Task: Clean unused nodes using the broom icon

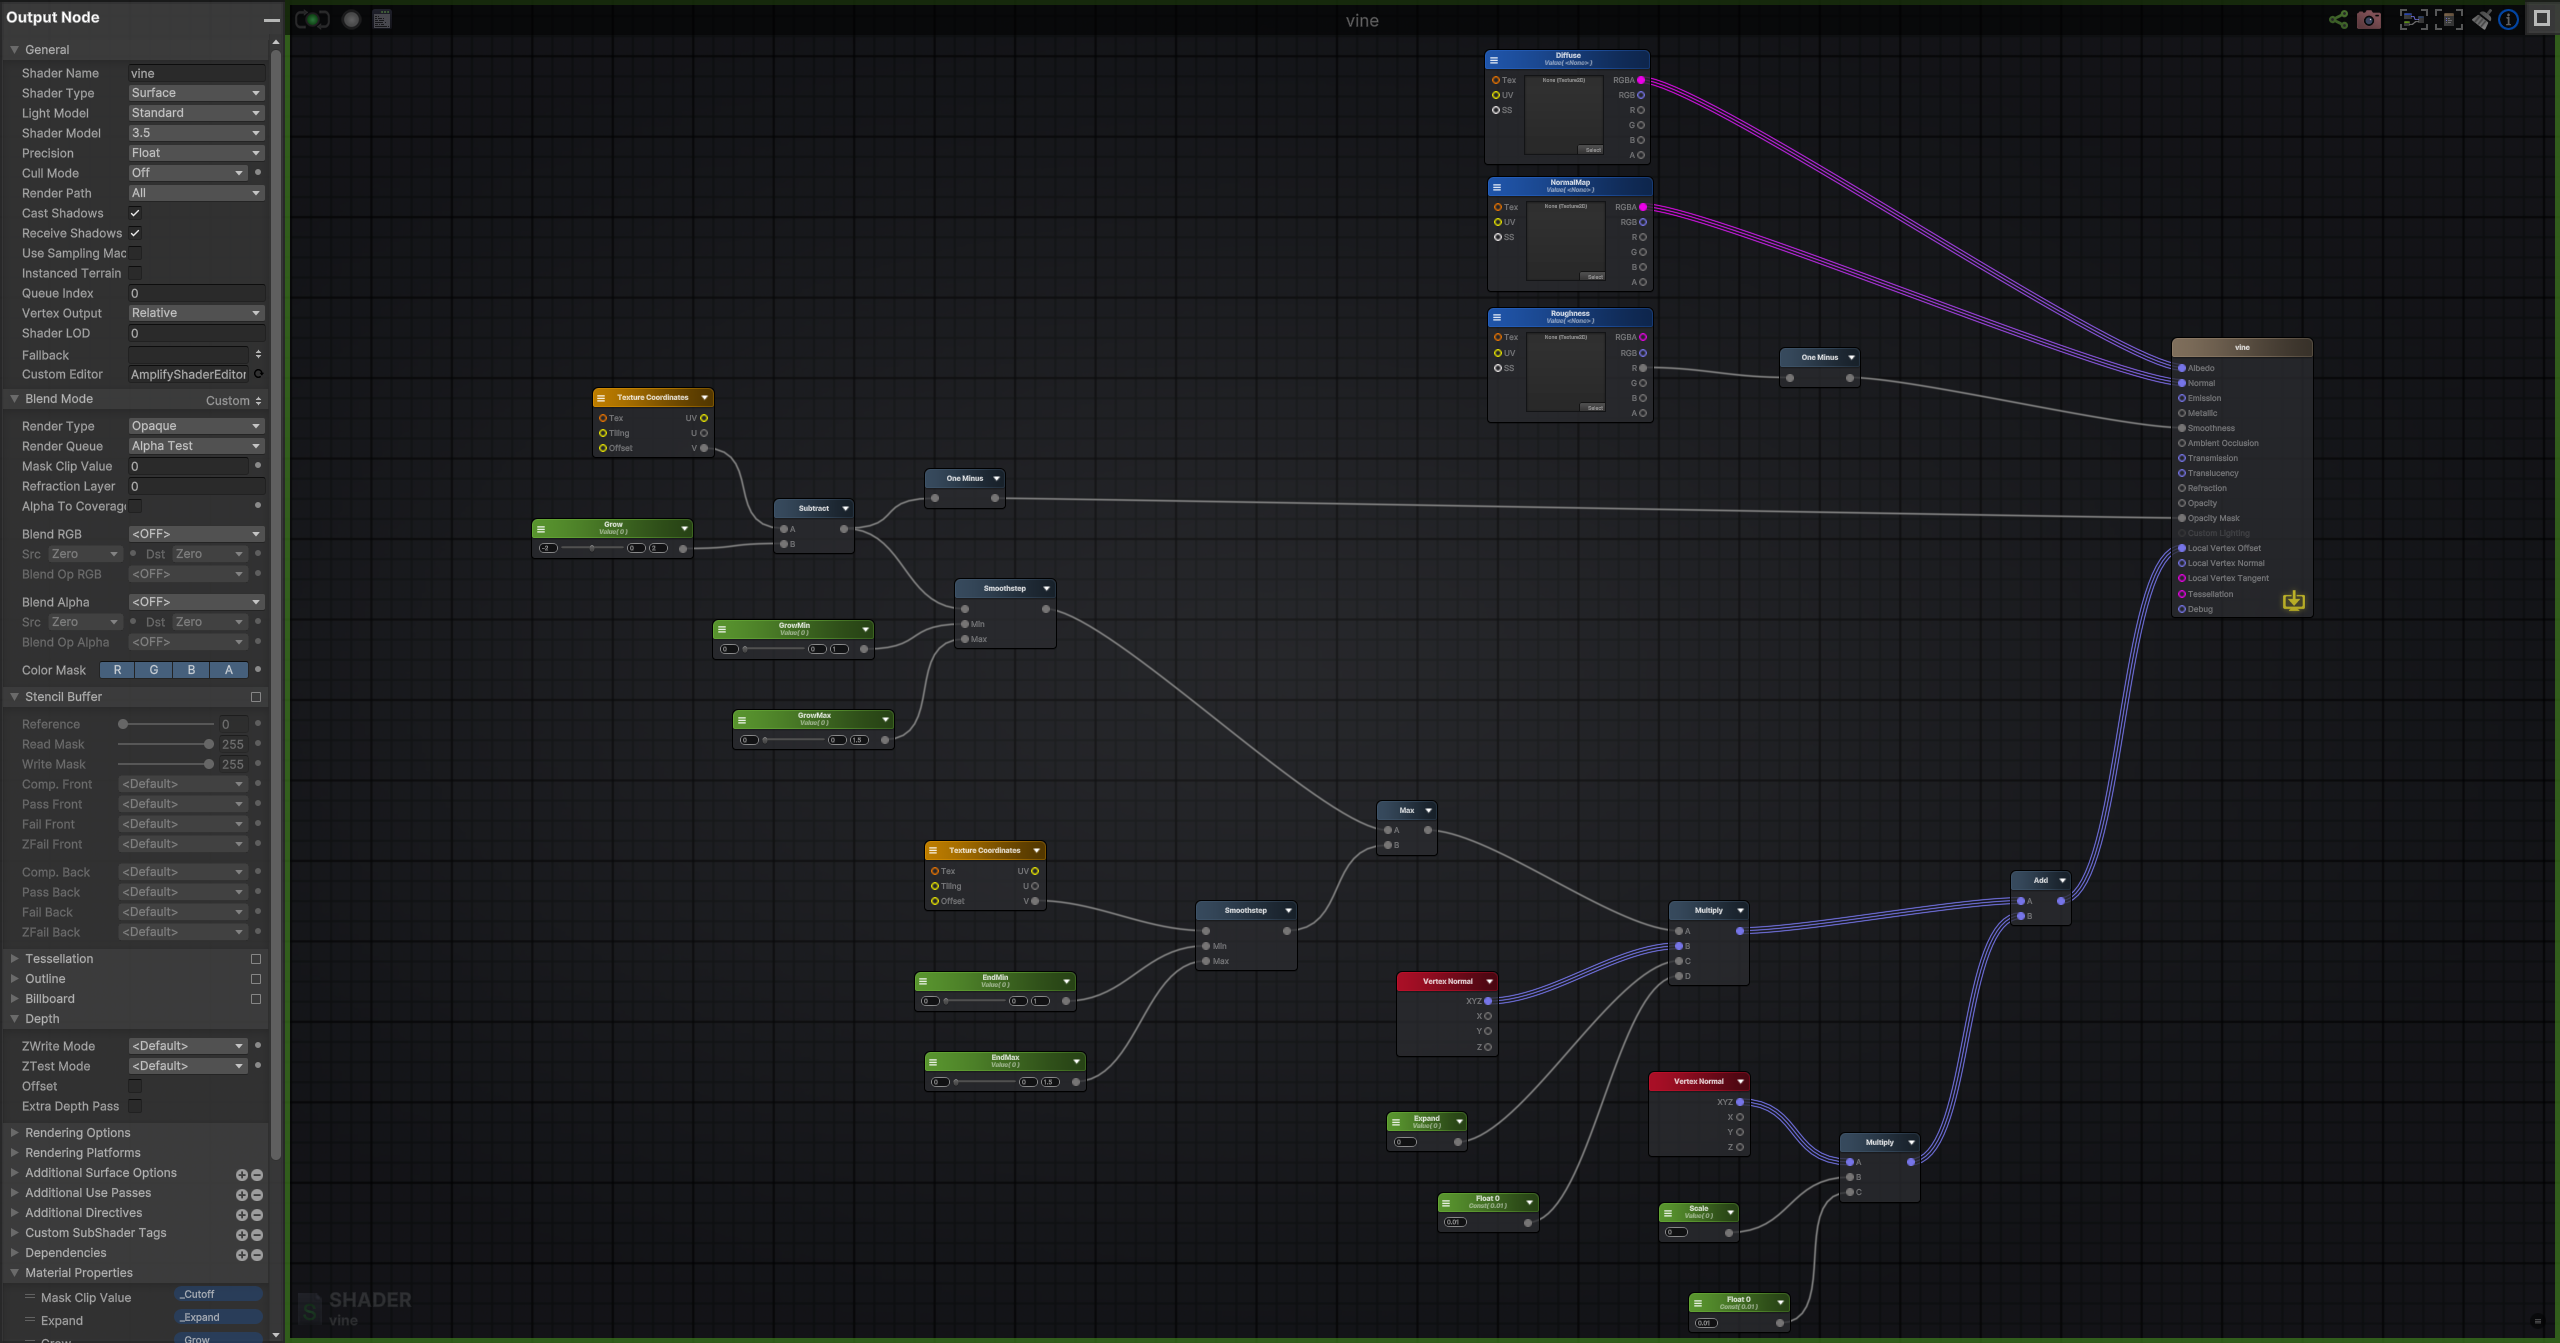Action: click(x=2481, y=19)
